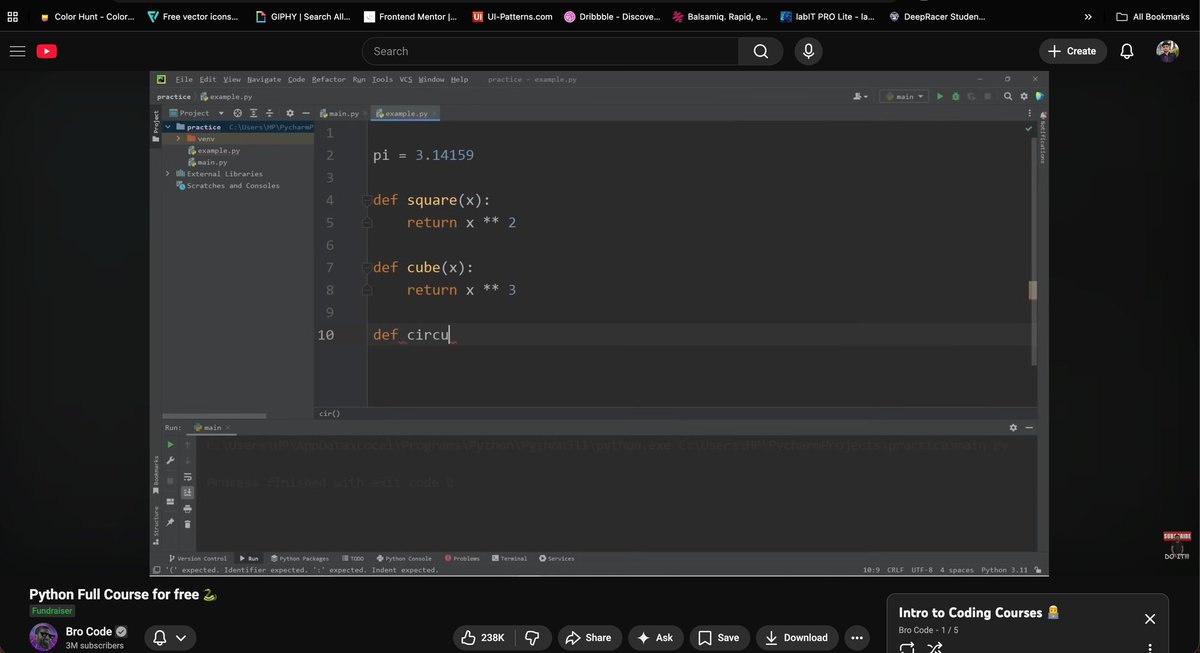Collapse all in the Project panel toolbar
This screenshot has width=1200, height=653.
pos(269,113)
